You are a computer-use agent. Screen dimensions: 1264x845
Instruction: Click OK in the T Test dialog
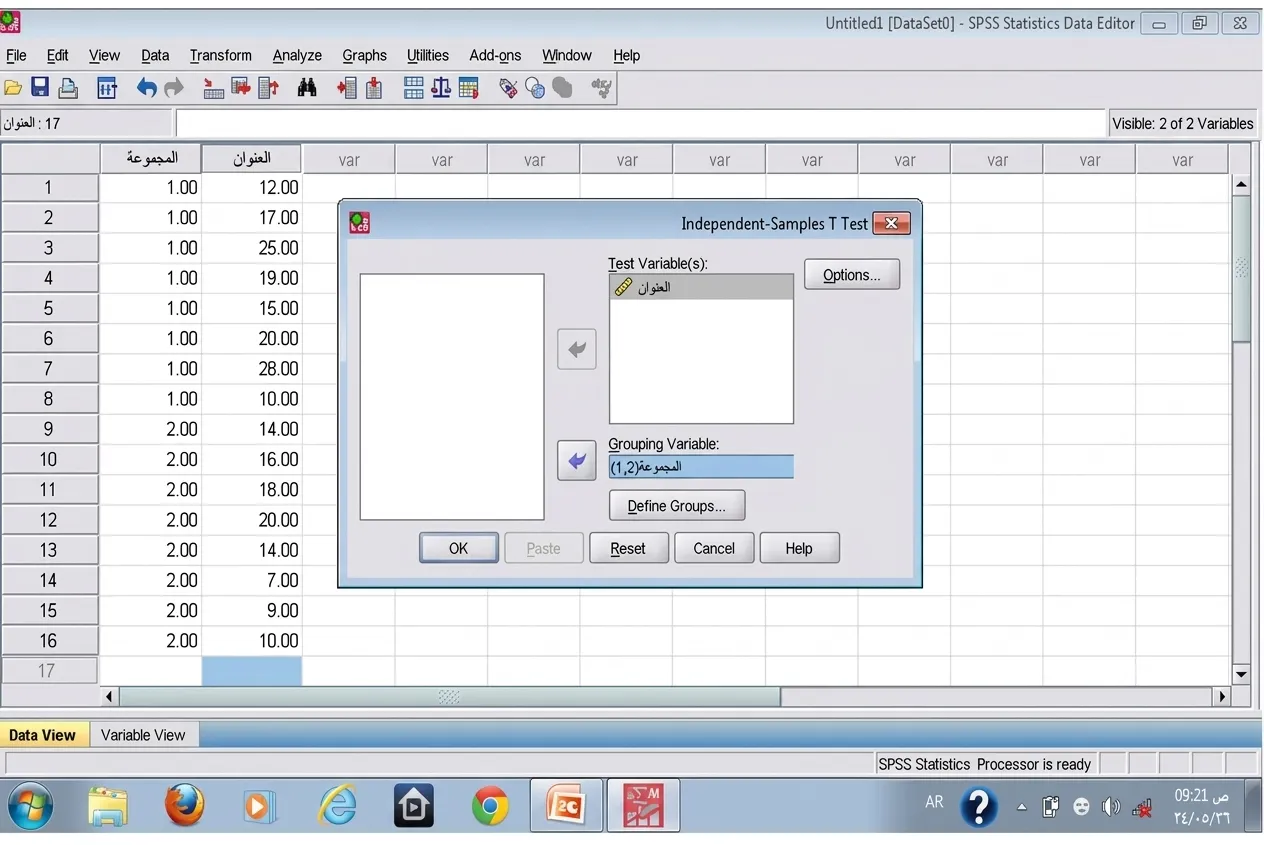[458, 548]
